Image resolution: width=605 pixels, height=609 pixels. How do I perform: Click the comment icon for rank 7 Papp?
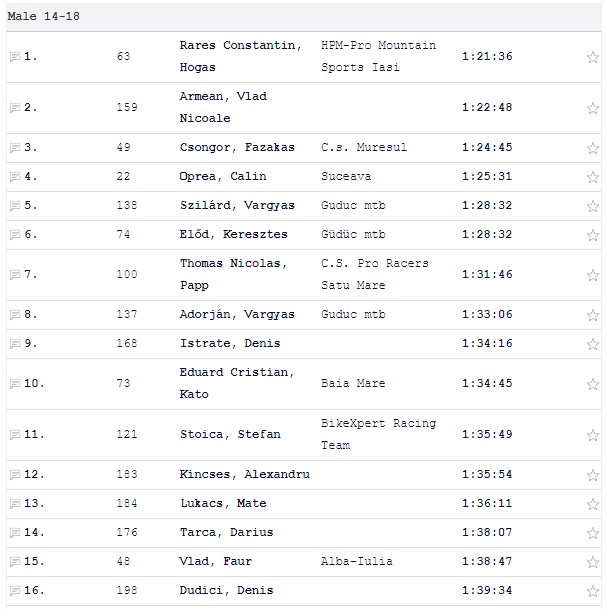click(15, 275)
